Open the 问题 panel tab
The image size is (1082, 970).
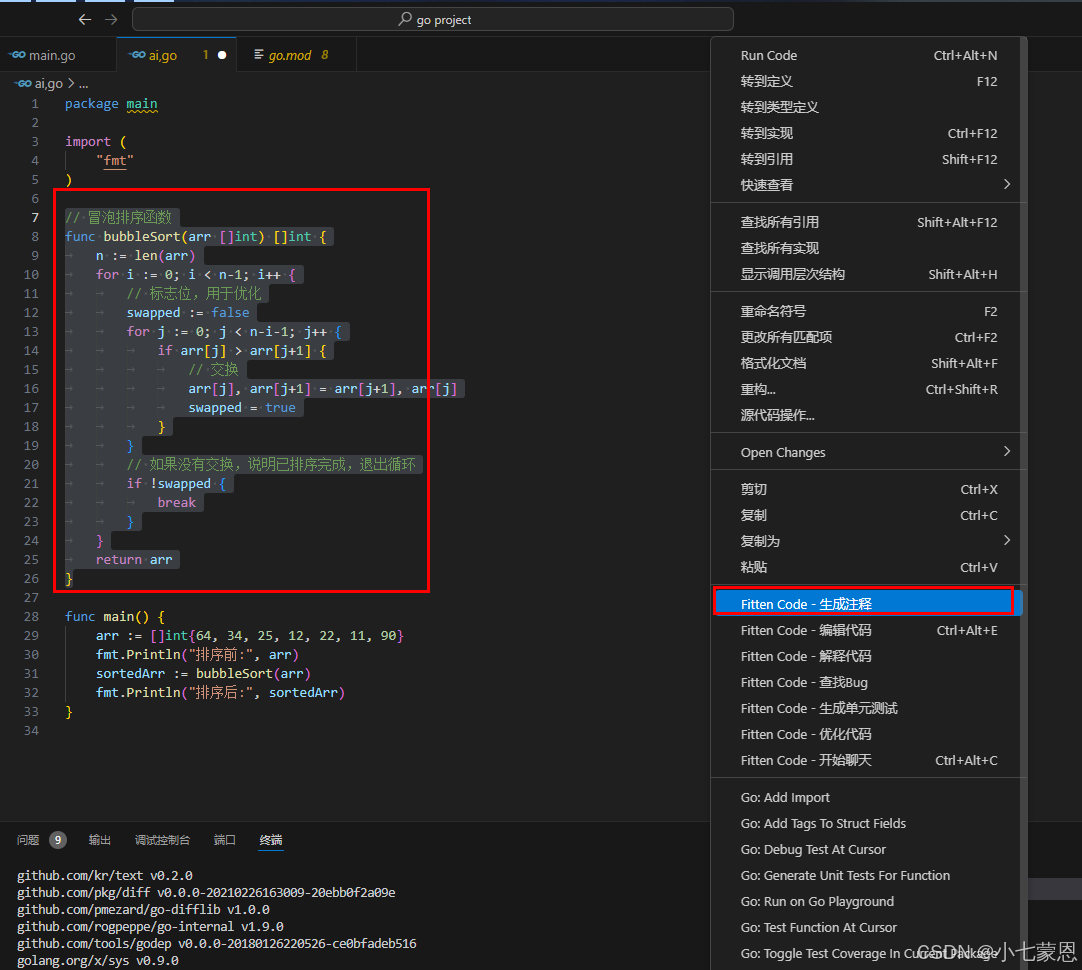(28, 840)
